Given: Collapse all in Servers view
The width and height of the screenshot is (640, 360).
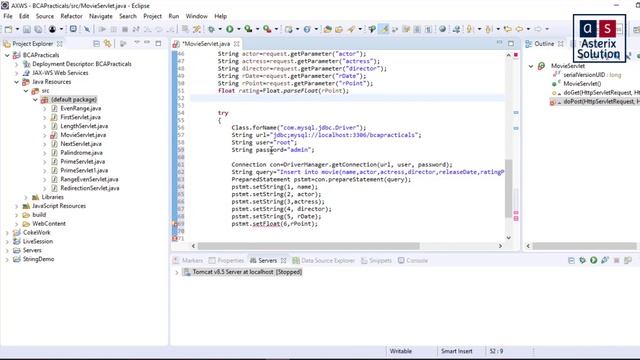Looking at the screenshot, I should click(571, 260).
